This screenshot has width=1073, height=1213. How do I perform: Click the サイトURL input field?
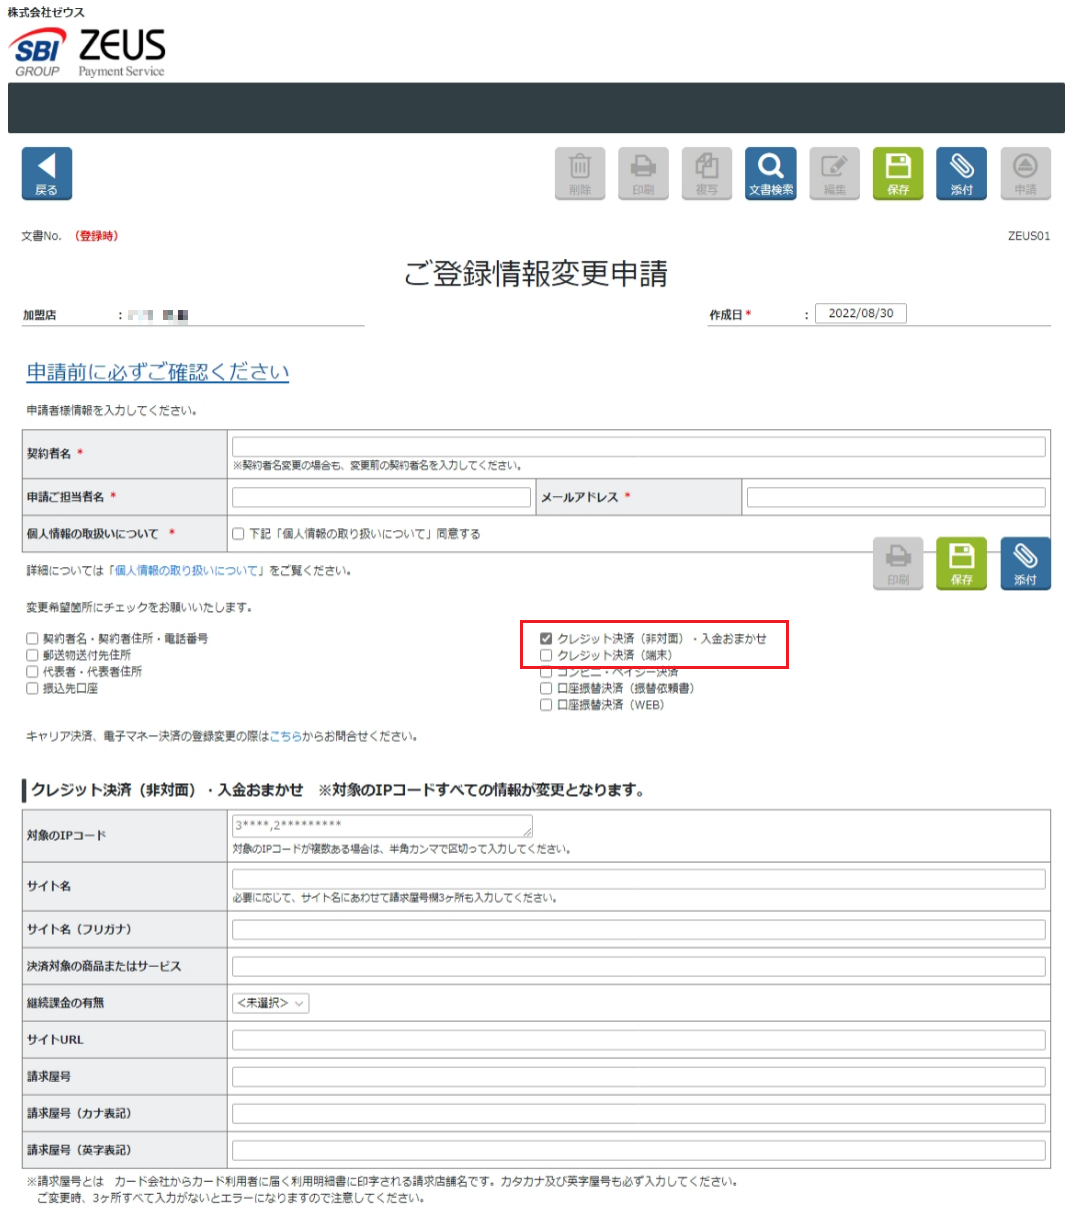pyautogui.click(x=638, y=1040)
